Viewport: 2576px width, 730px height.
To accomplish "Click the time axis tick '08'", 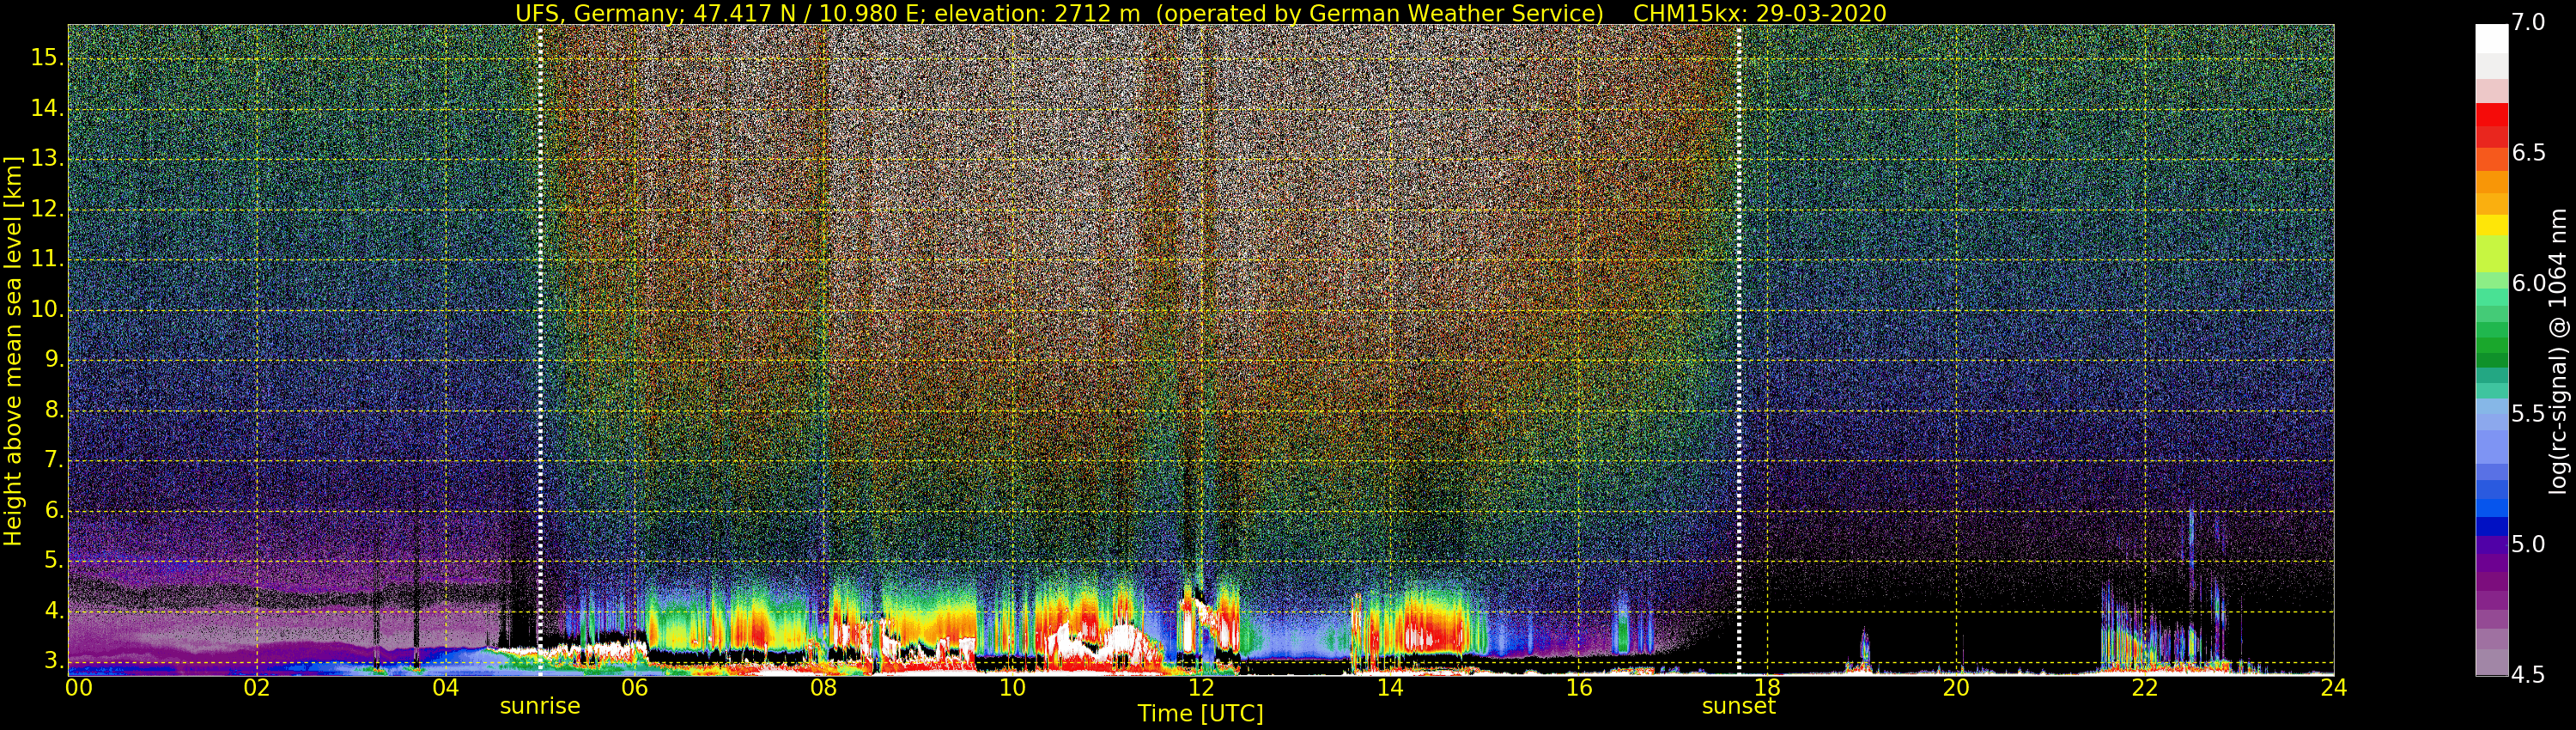I will [x=823, y=687].
